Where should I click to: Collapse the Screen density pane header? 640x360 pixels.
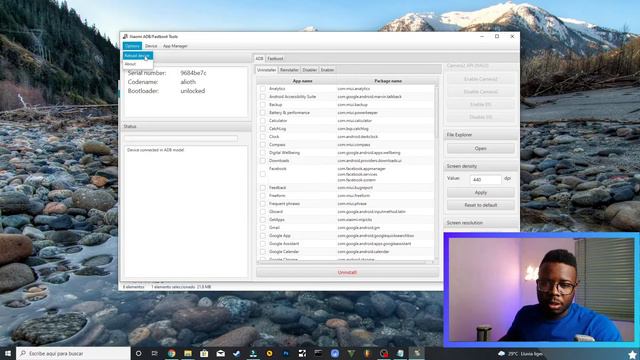(481, 166)
